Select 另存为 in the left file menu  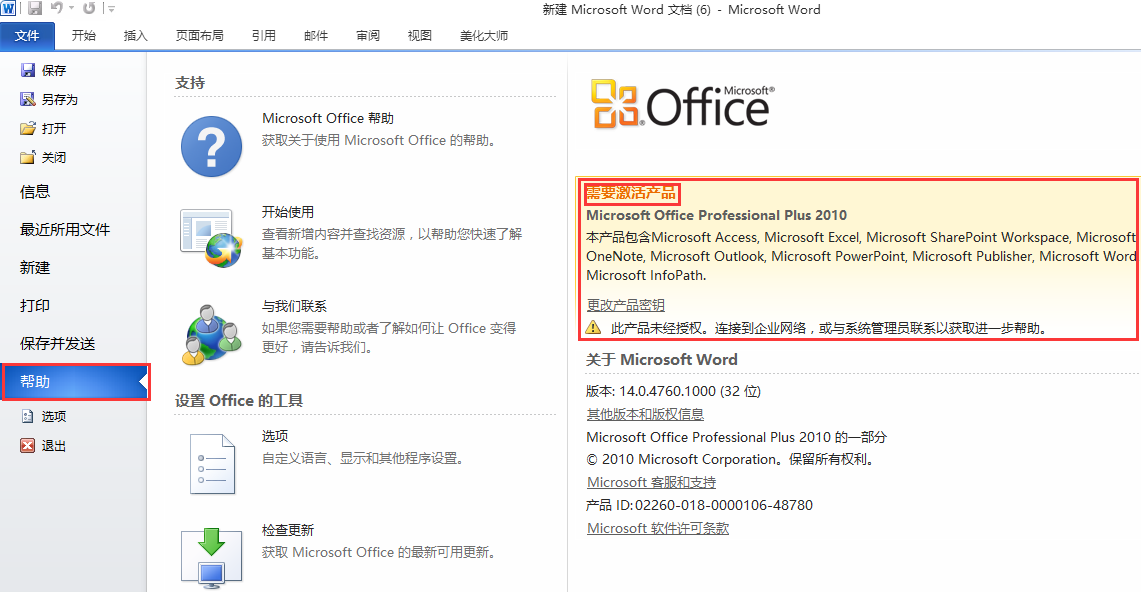pos(59,100)
